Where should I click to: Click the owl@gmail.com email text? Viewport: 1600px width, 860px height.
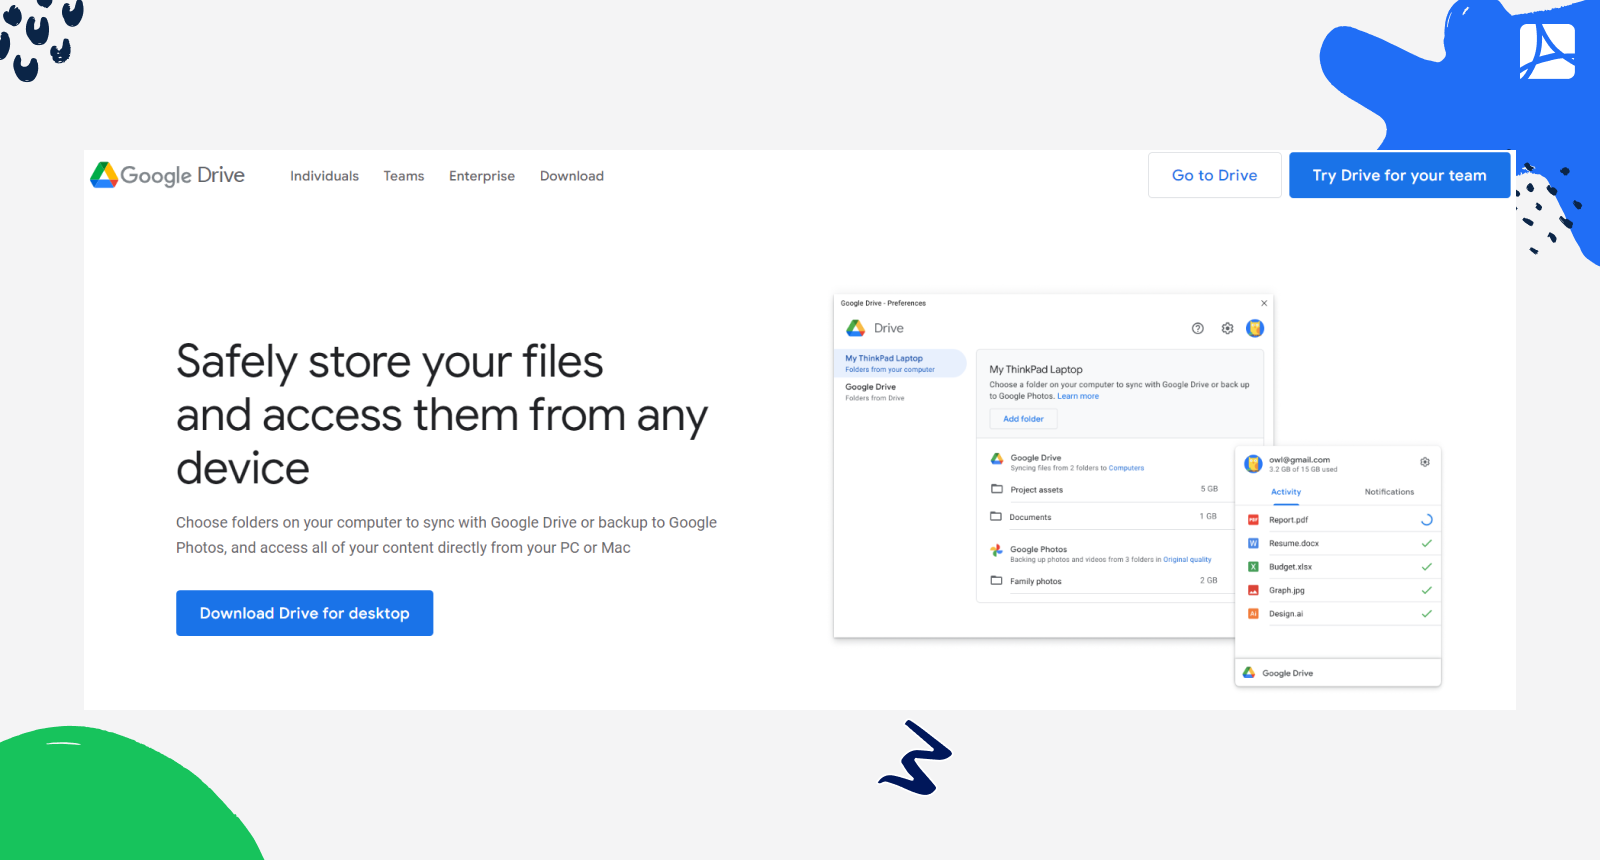tap(1299, 460)
